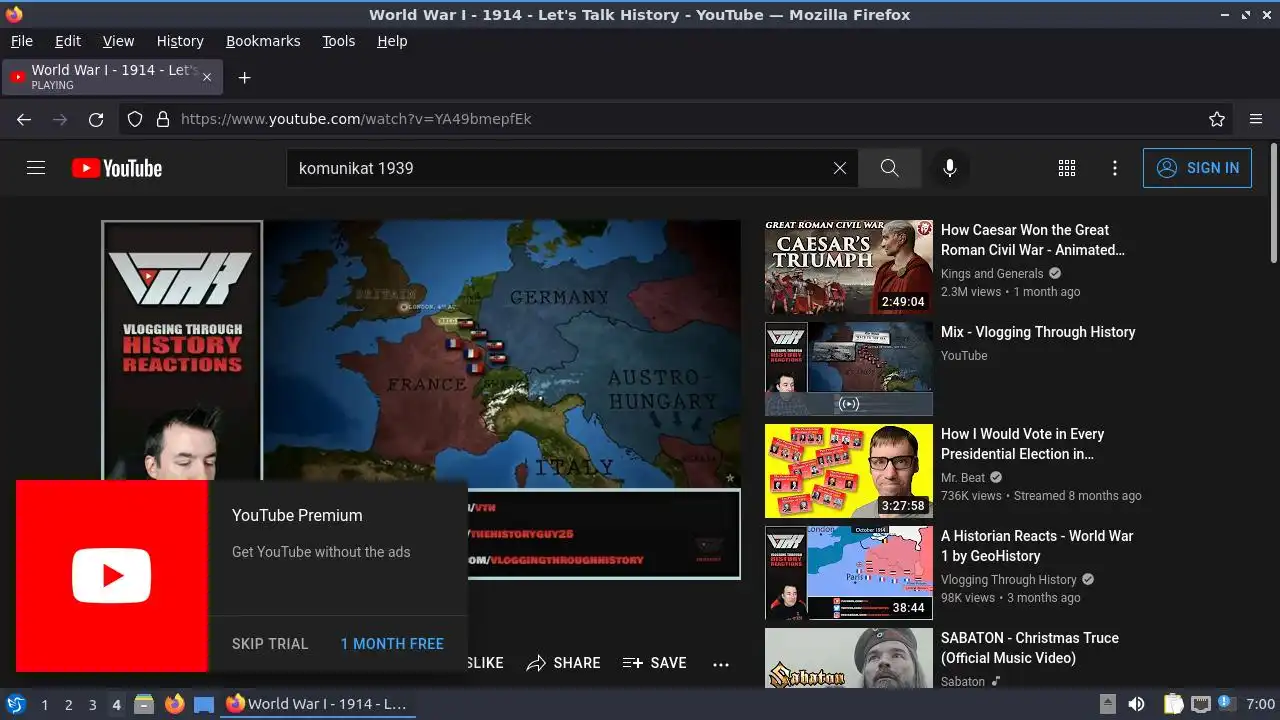Viewport: 1280px width, 720px height.
Task: Switch to workspace 3 in taskbar
Action: coord(92,704)
